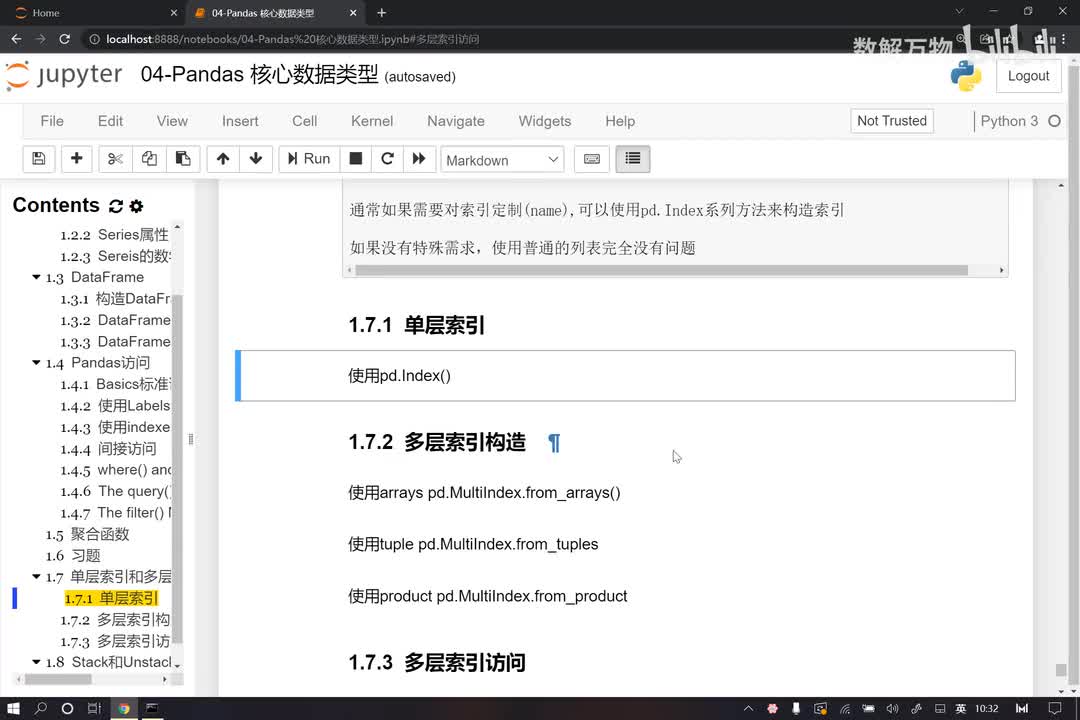Open the volume control in system tray
This screenshot has height=720, width=1080.
point(893,708)
